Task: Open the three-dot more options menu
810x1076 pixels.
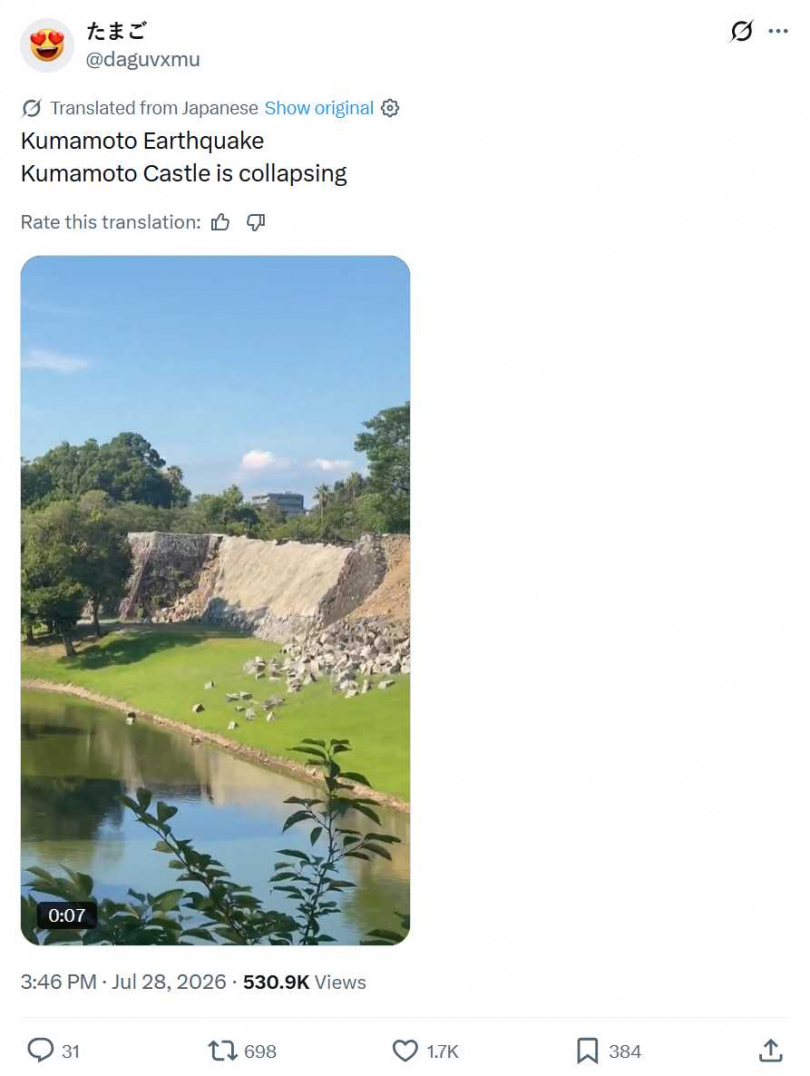Action: (x=778, y=31)
